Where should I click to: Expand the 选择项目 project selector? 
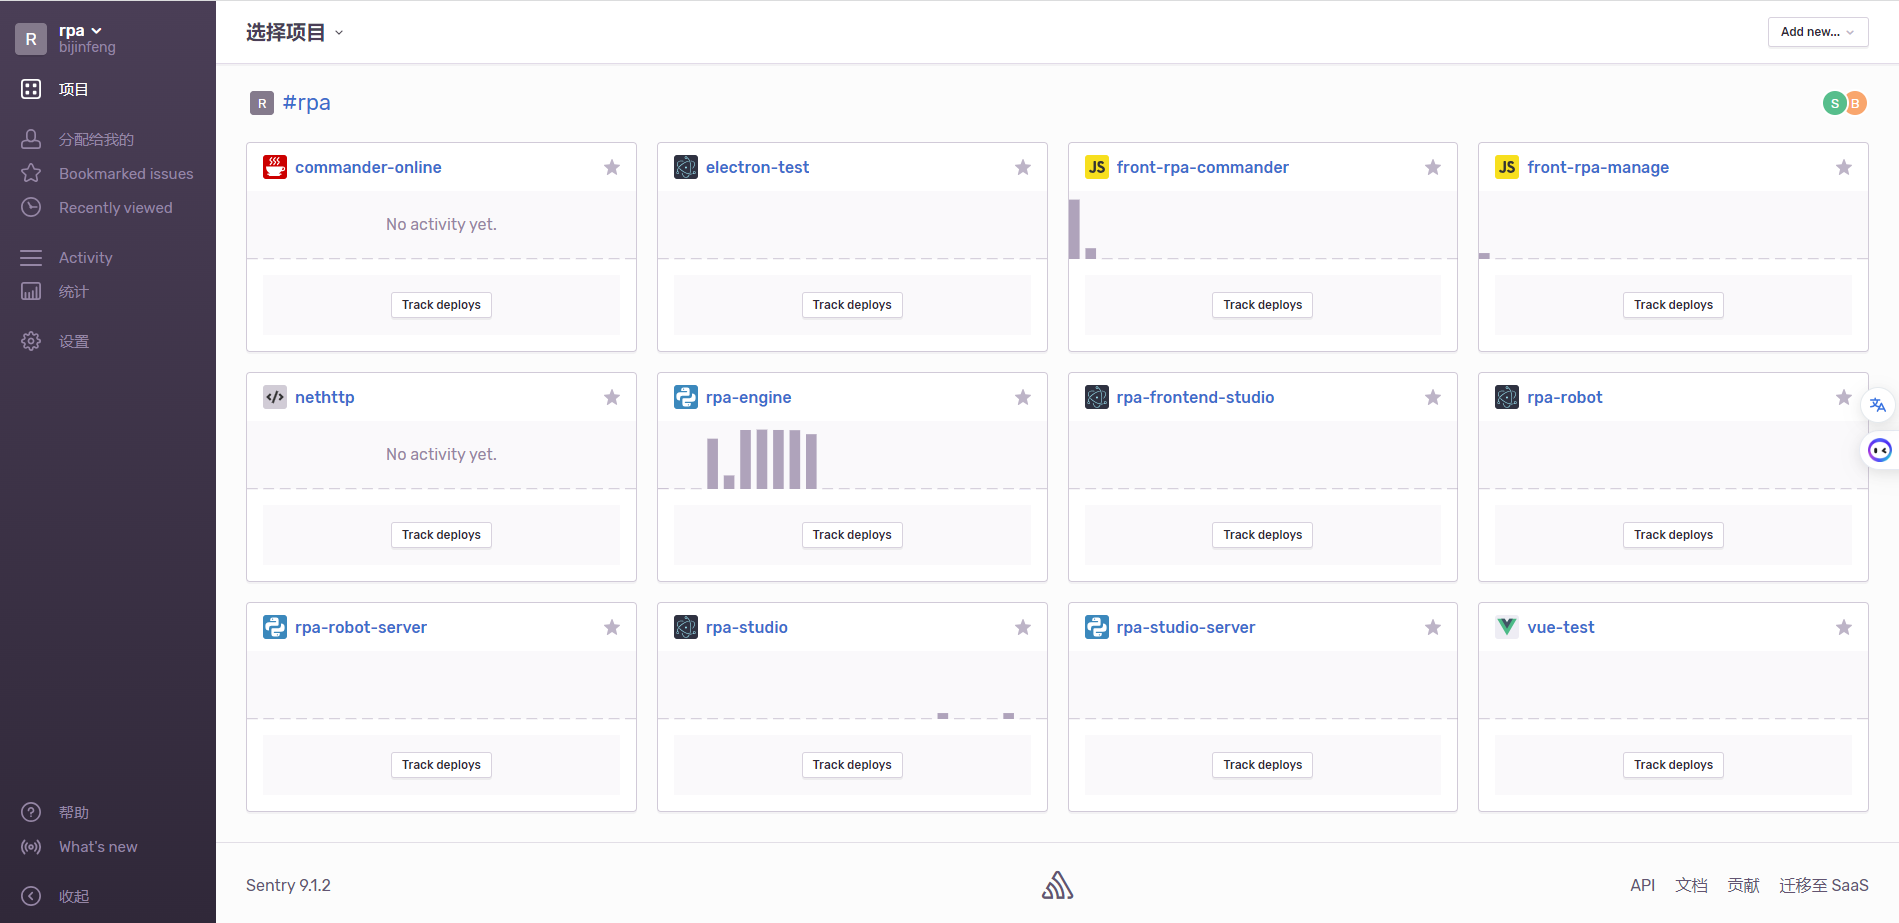click(295, 33)
